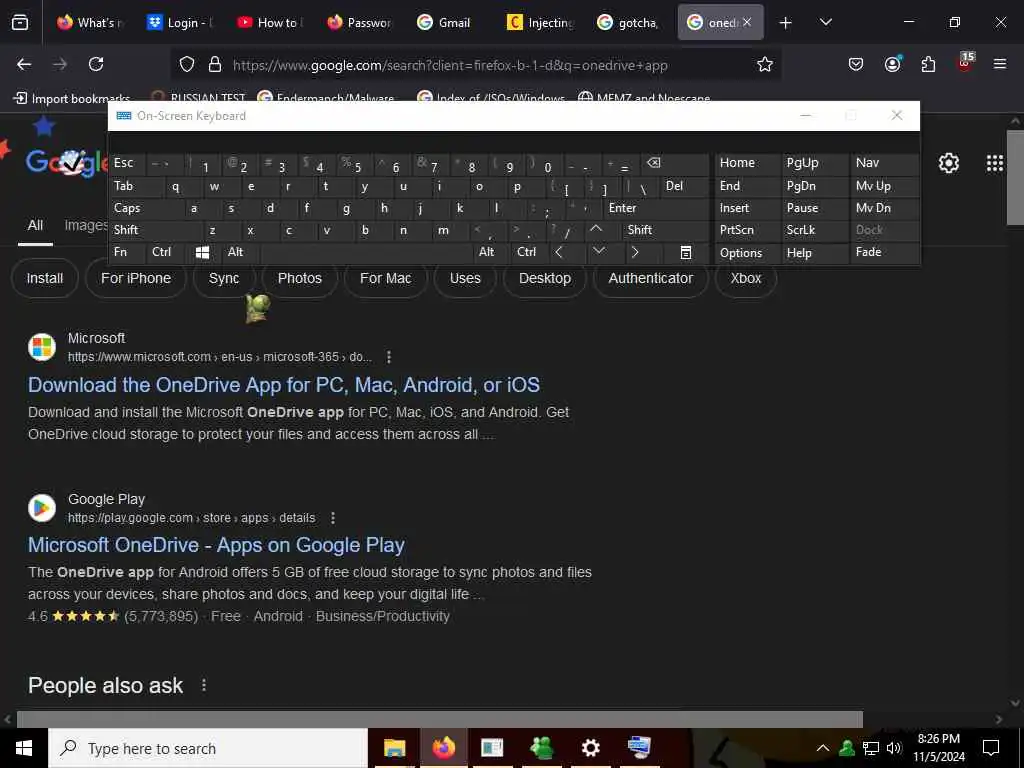Click the page horizontal scrollbar
Screen dimensions: 1024x768
(x=440, y=719)
